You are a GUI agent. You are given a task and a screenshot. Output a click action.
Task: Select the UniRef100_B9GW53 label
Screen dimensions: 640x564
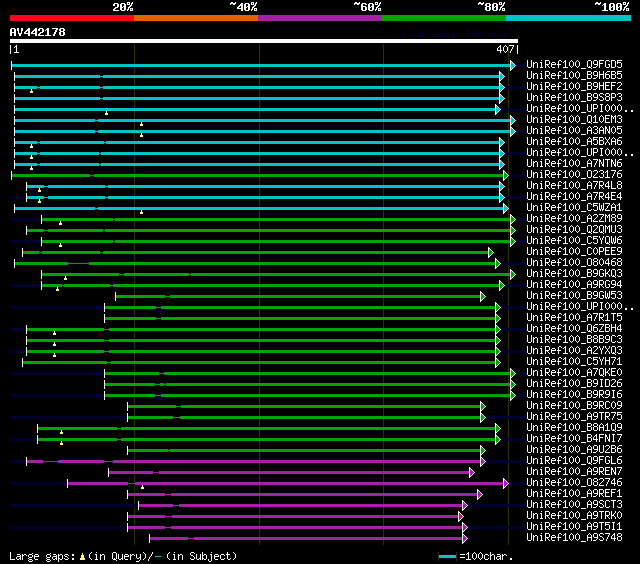click(x=574, y=296)
